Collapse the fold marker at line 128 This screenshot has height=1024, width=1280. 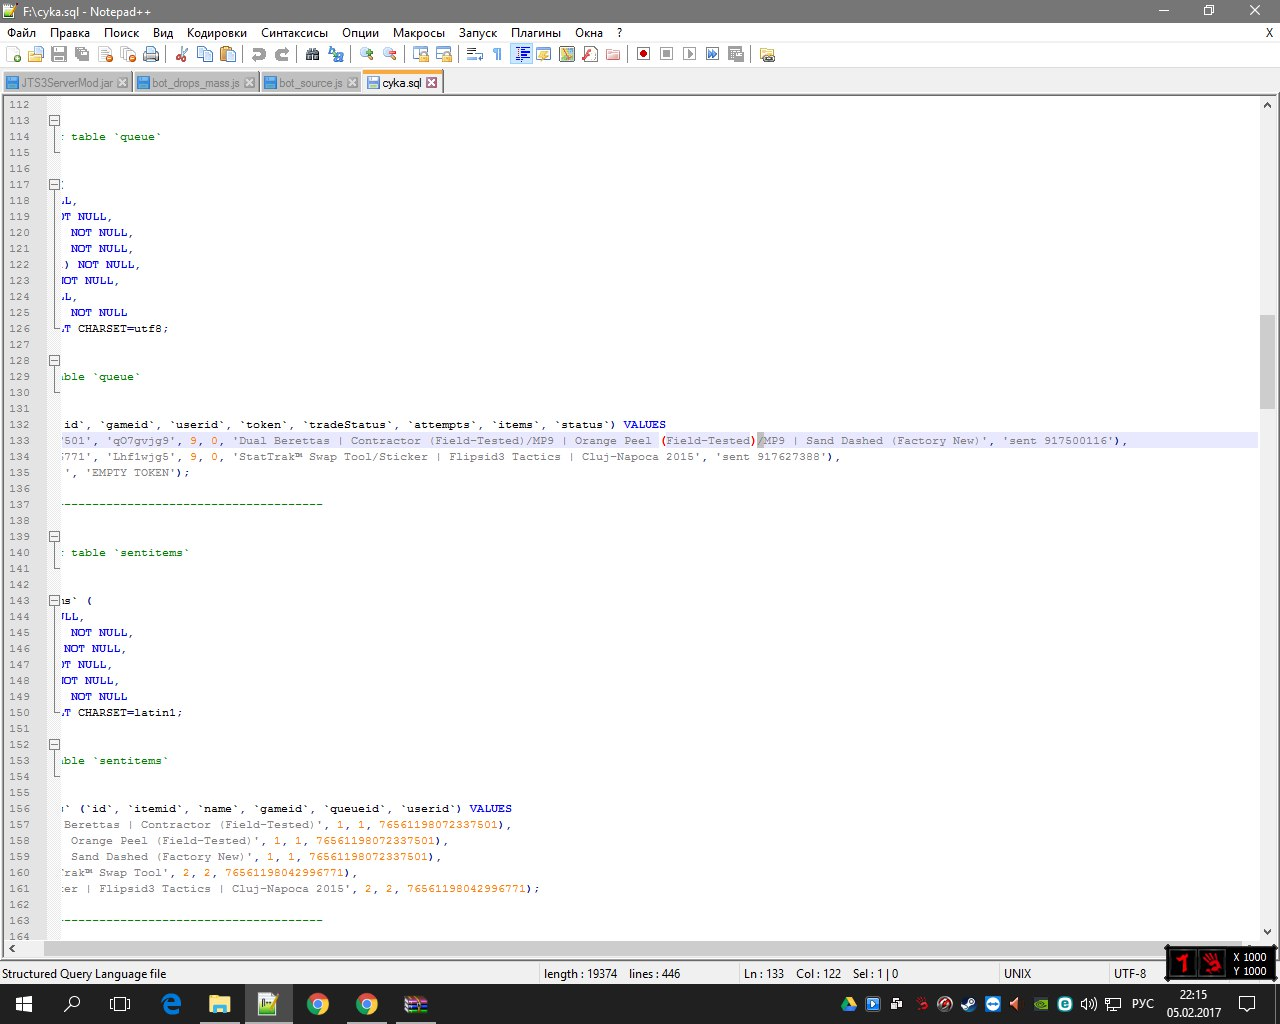(55, 360)
